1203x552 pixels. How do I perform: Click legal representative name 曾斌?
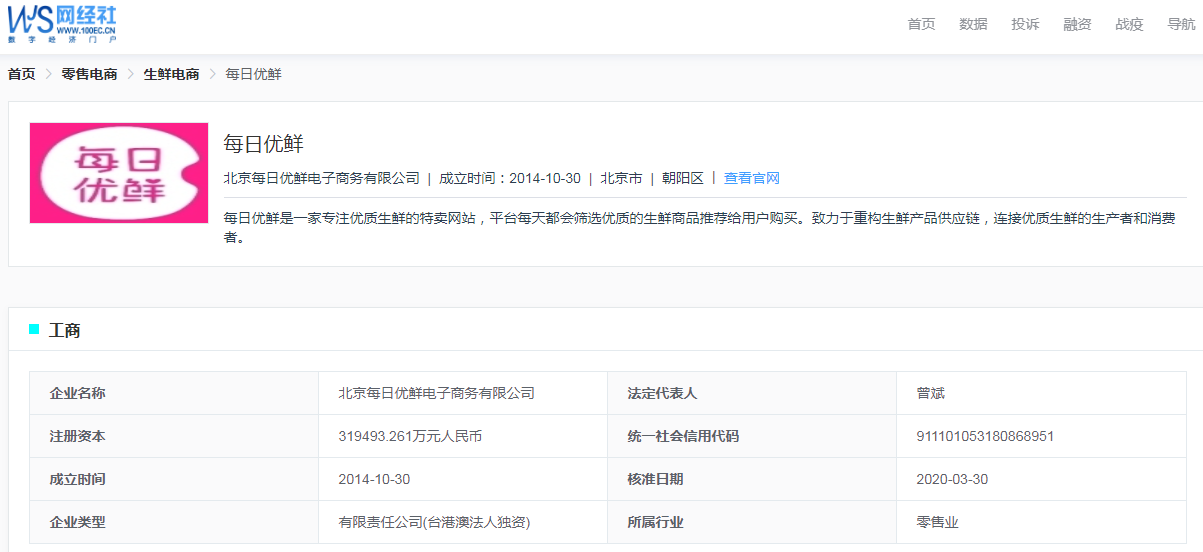pyautogui.click(x=930, y=393)
